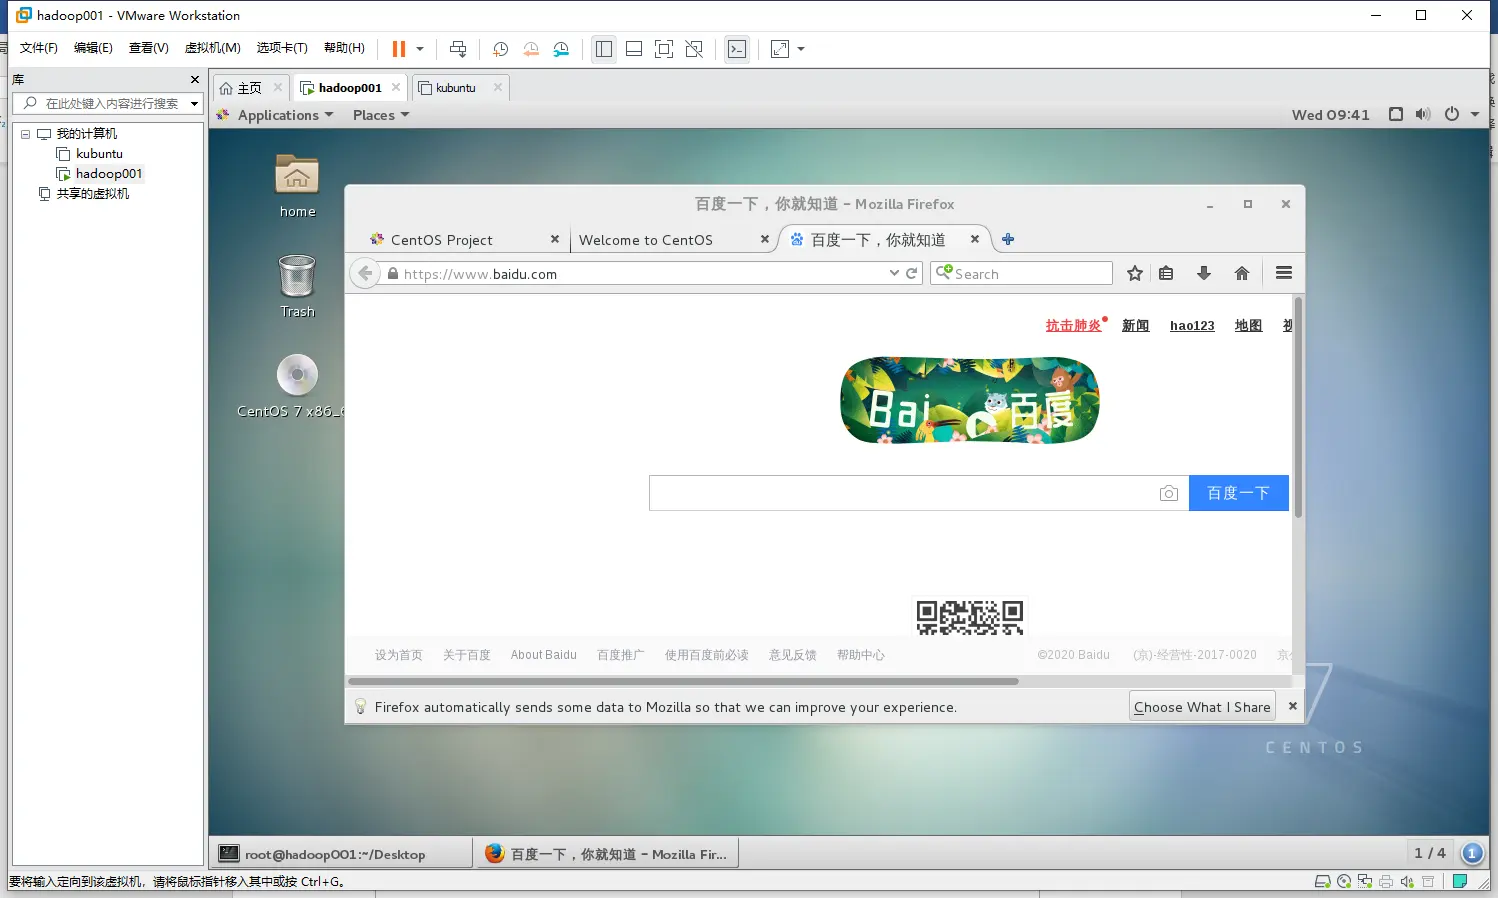Toggle the CentOS volume speaker icon

coord(1423,114)
